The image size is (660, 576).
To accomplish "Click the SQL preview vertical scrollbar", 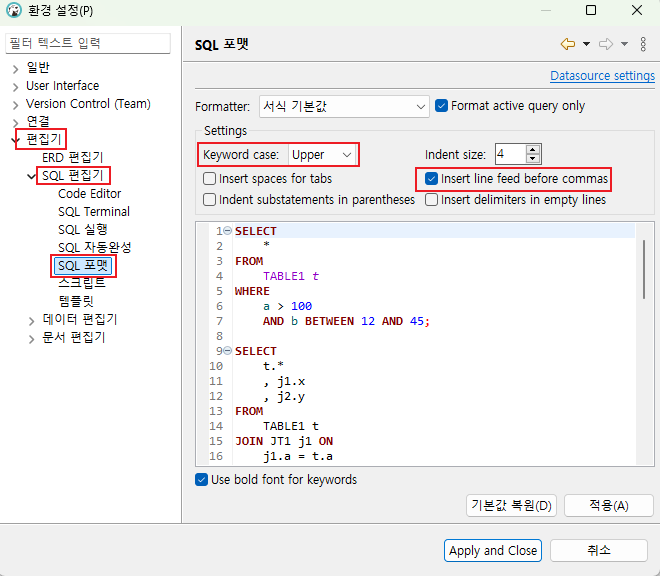I will click(644, 269).
